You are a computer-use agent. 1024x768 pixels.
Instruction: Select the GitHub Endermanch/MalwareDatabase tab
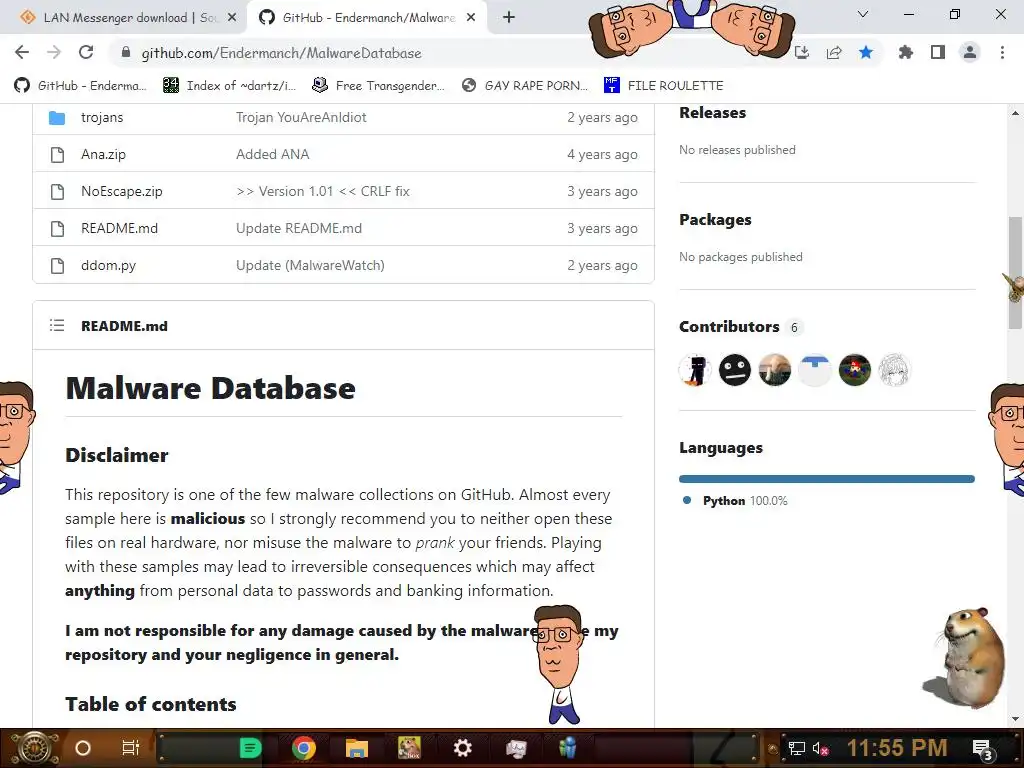pos(367,18)
